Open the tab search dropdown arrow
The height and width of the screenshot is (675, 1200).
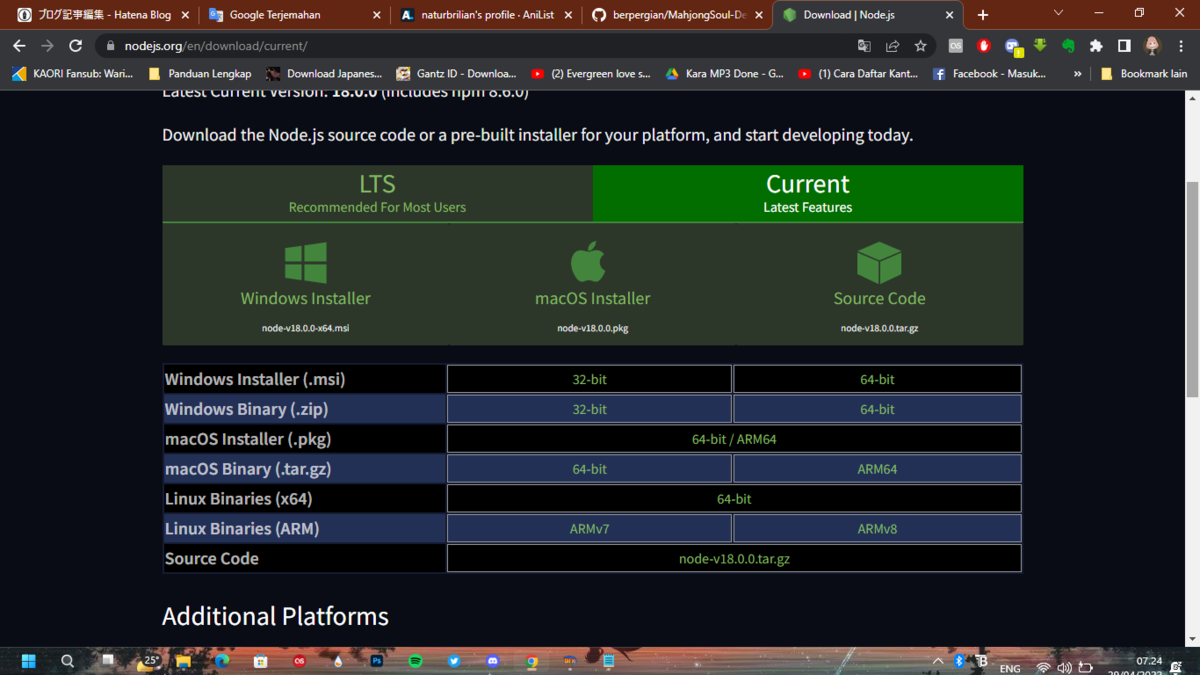pos(1058,14)
